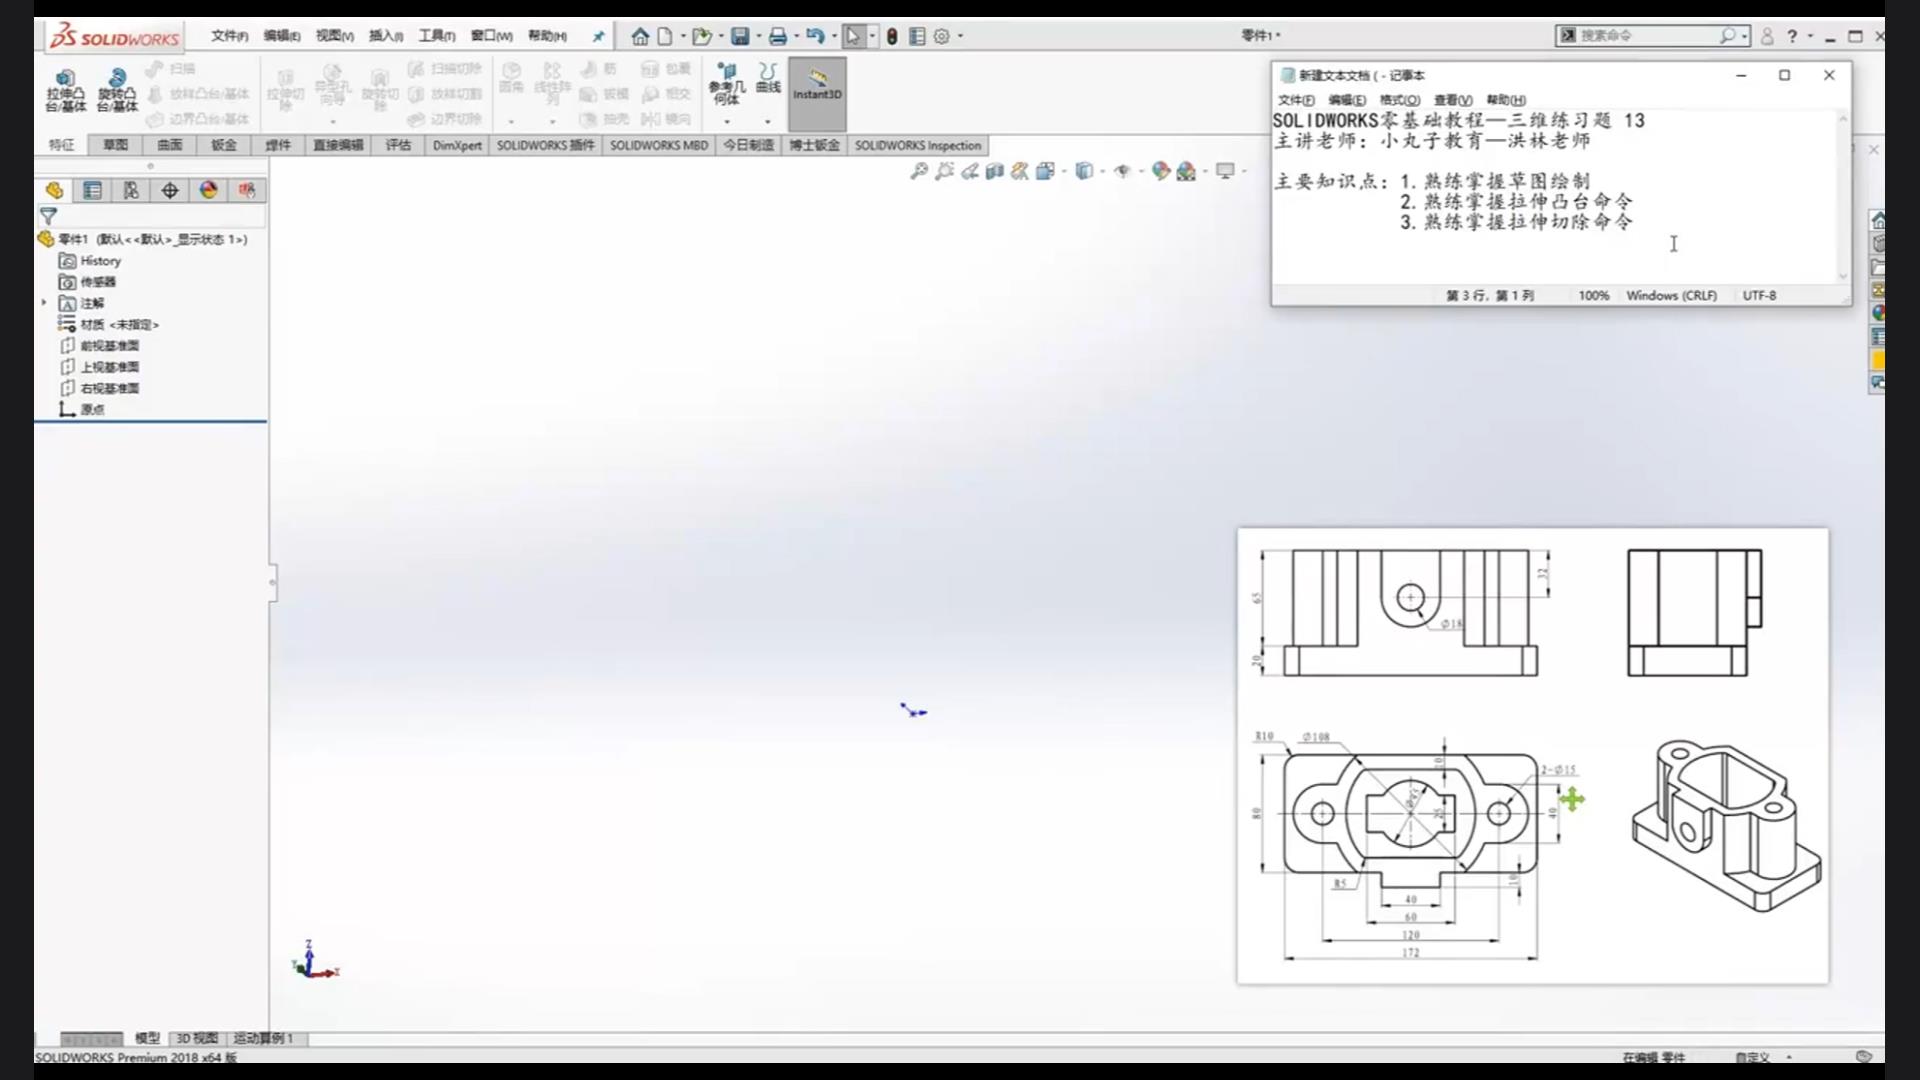This screenshot has height=1080, width=1920.
Task: Open the 编辑(E) menu in SolidWorks
Action: 282,36
